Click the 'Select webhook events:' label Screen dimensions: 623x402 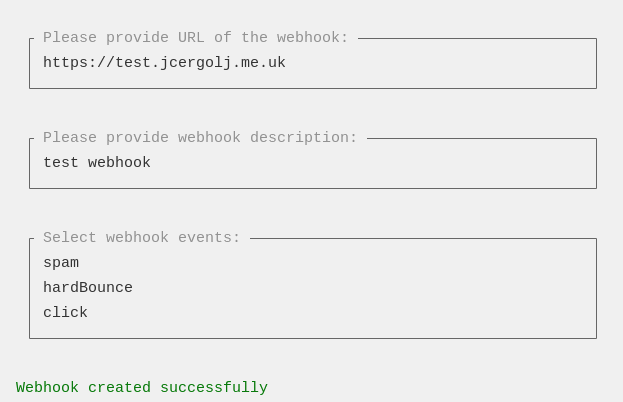pos(141,238)
